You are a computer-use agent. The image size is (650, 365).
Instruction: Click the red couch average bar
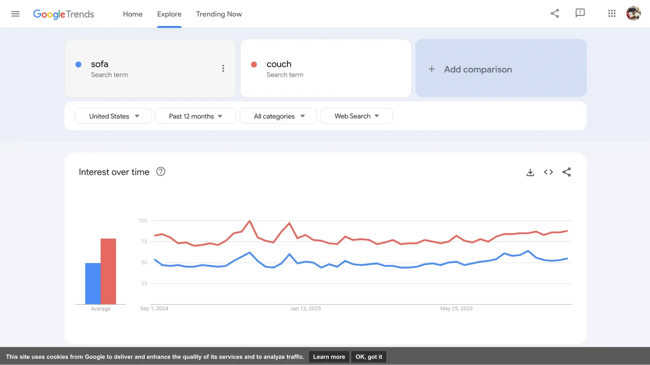(x=108, y=271)
